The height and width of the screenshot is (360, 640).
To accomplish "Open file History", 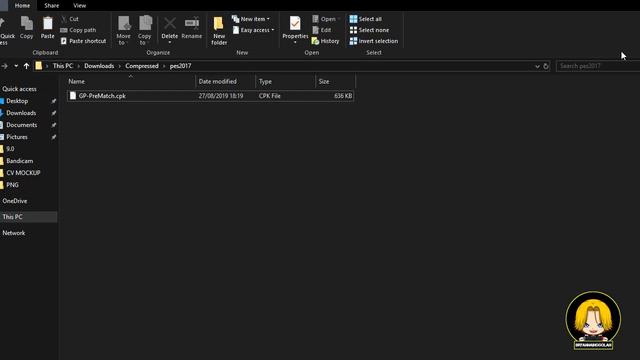I will click(325, 41).
